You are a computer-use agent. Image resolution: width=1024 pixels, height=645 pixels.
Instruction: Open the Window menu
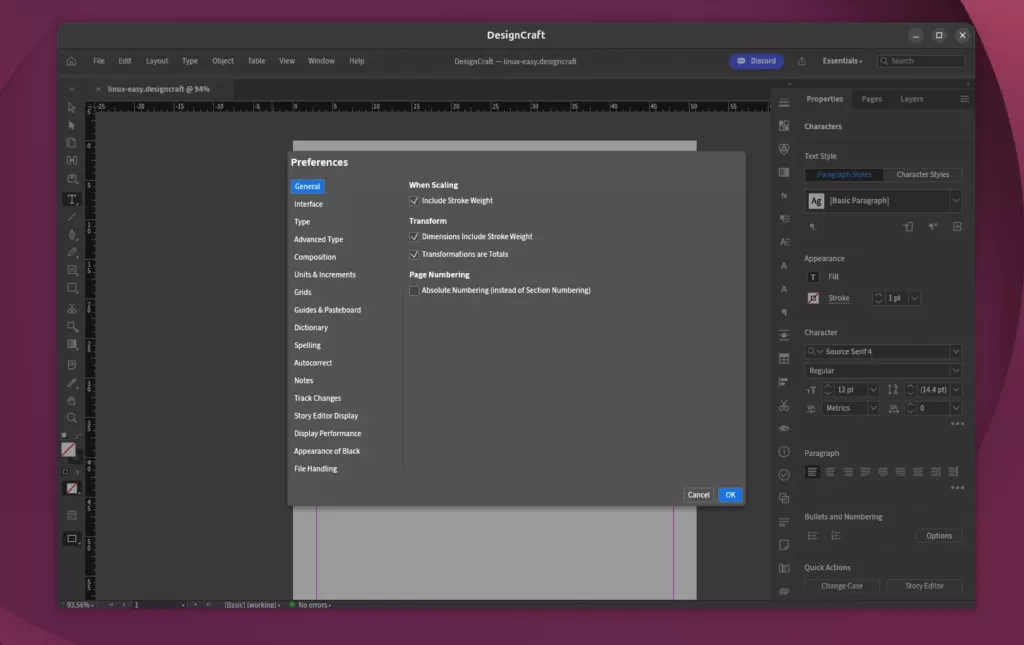pyautogui.click(x=321, y=61)
